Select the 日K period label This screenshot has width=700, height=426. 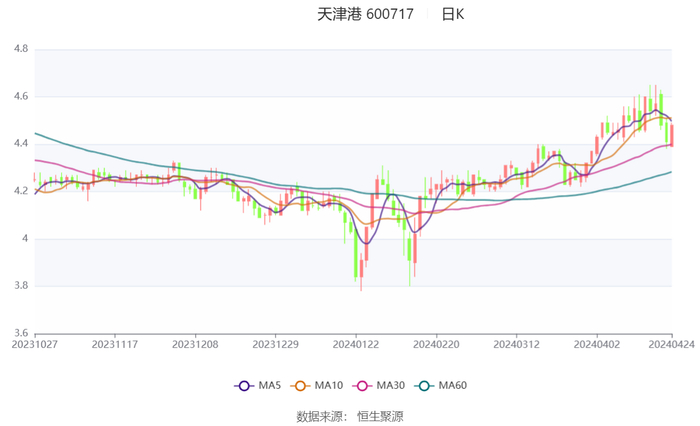click(x=453, y=14)
